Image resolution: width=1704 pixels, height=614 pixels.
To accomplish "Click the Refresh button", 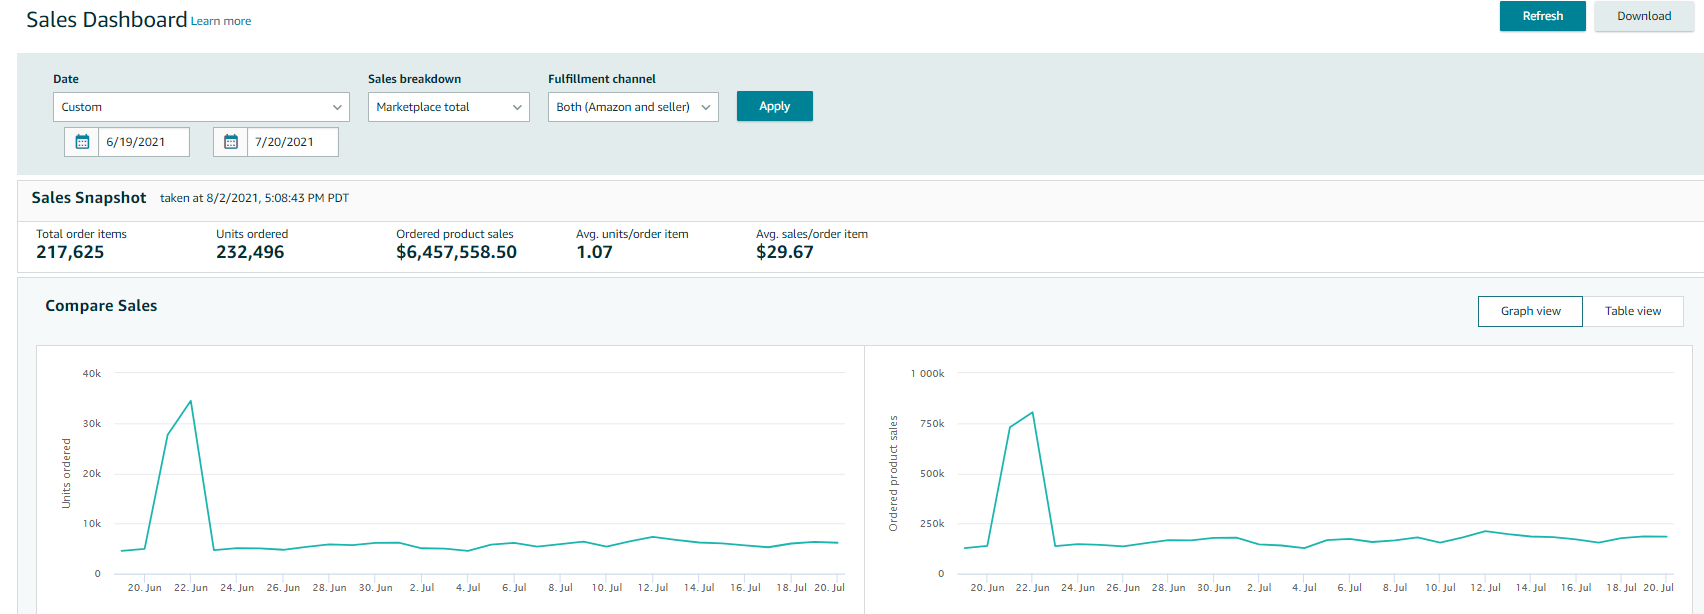I will [1542, 16].
